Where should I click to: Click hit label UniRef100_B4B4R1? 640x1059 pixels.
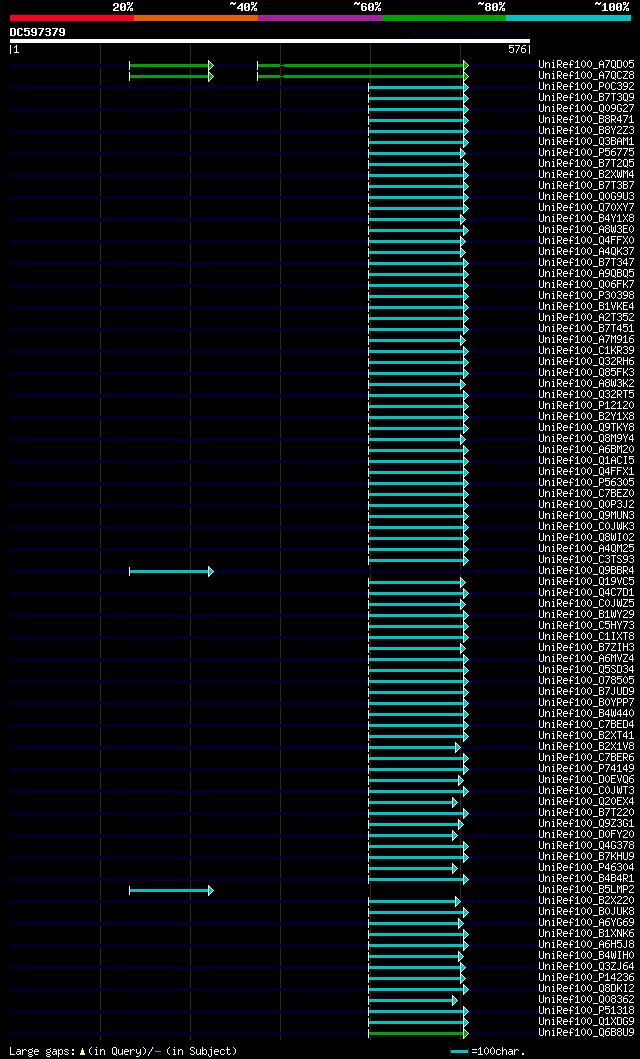click(586, 879)
